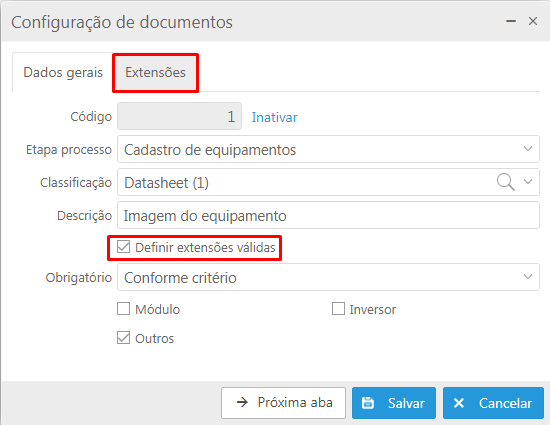Expand the Etapa processo dropdown arrow
This screenshot has height=425, width=550.
pyautogui.click(x=528, y=149)
